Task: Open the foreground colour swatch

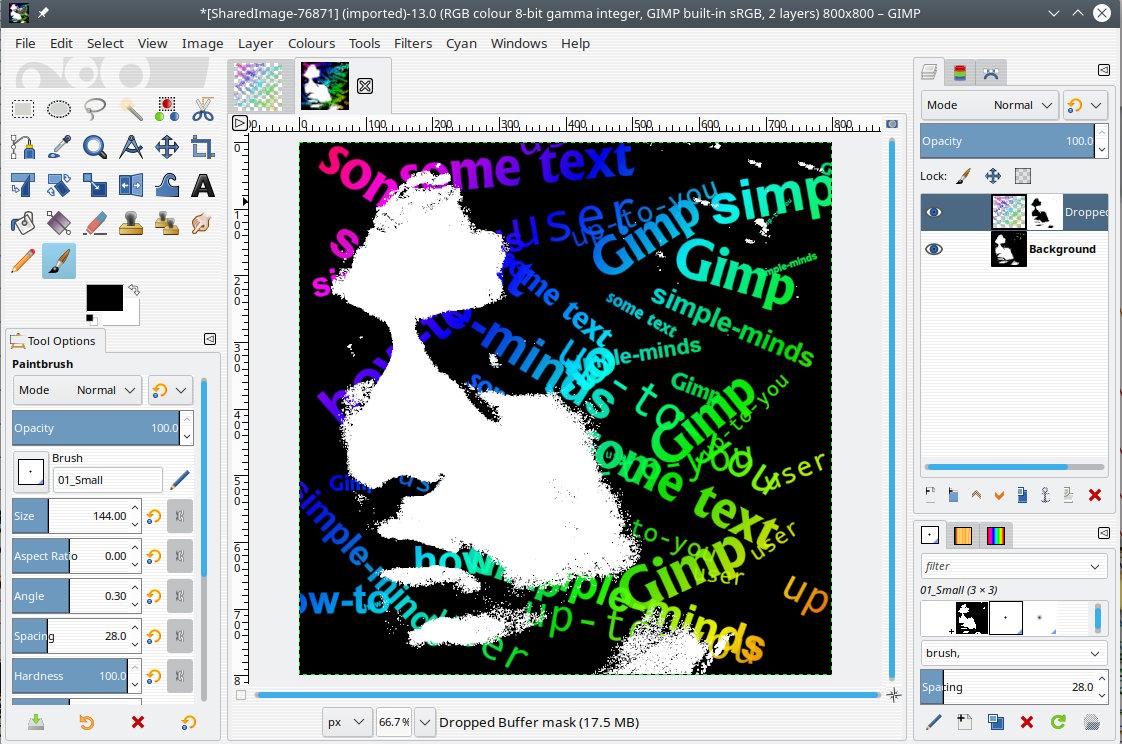Action: [x=104, y=297]
